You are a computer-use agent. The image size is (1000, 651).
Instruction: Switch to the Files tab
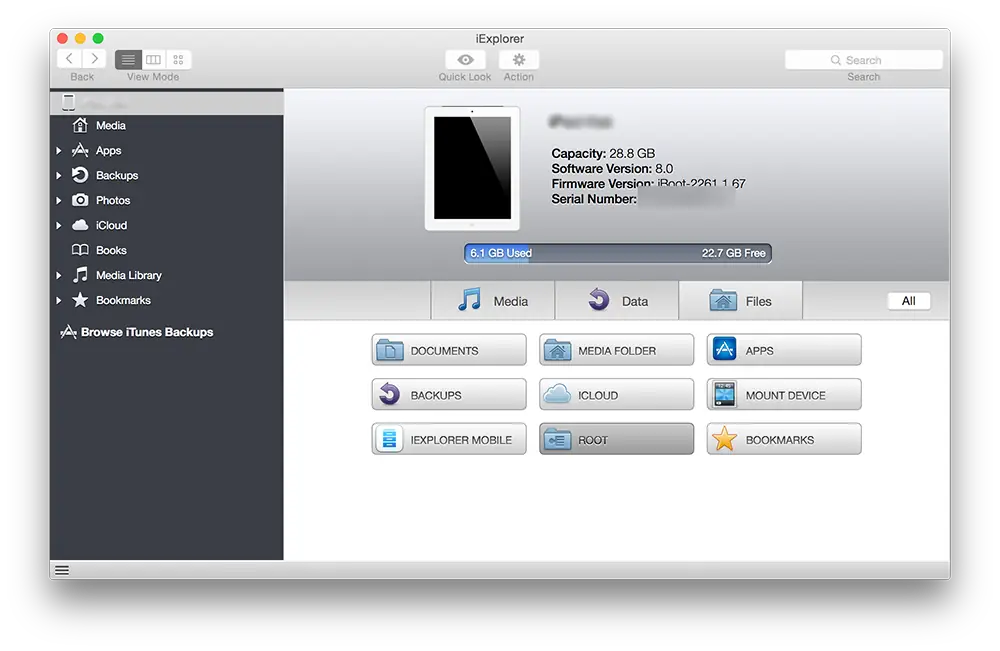click(x=740, y=300)
